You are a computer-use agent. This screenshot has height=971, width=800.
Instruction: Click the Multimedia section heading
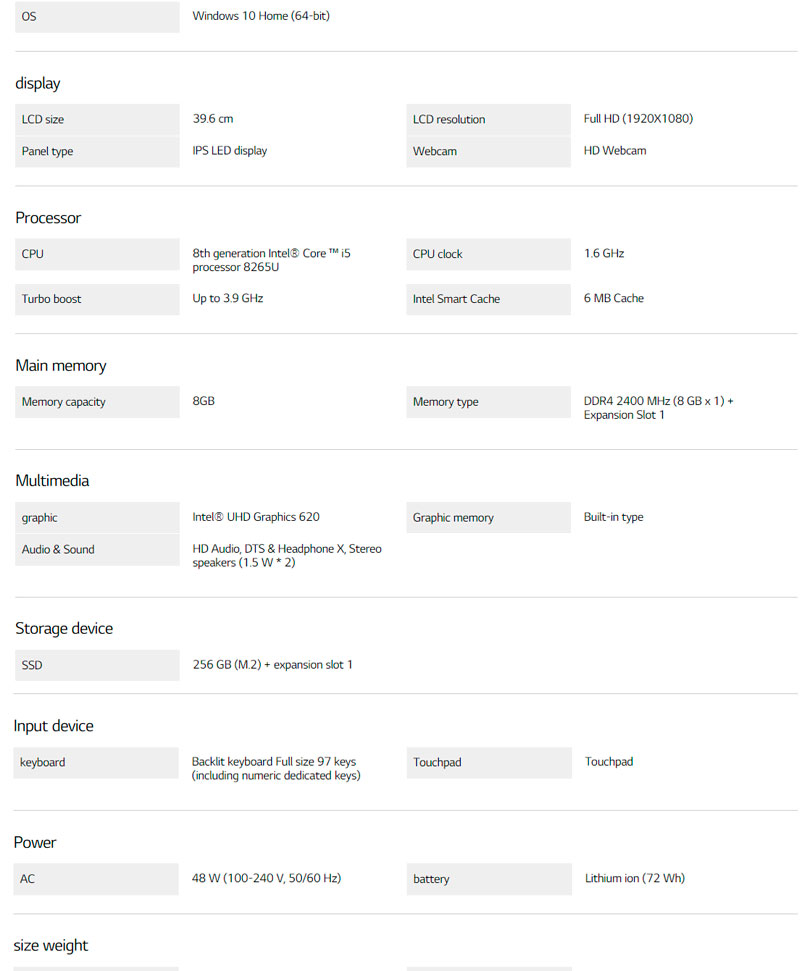[52, 481]
